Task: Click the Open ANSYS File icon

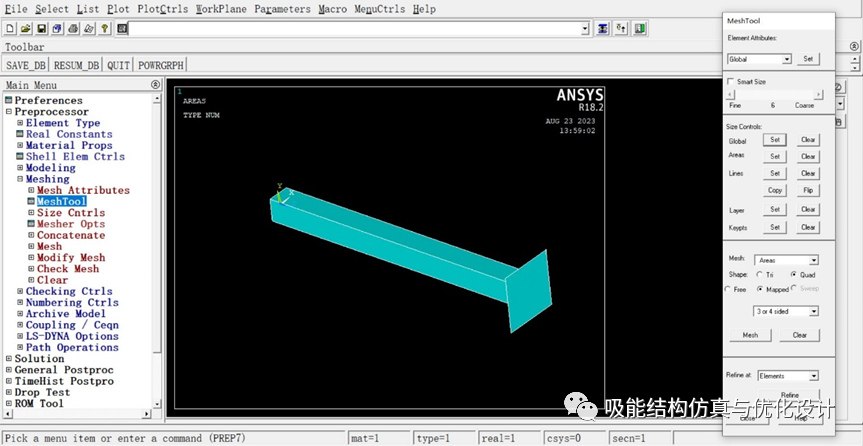Action: pyautogui.click(x=26, y=29)
